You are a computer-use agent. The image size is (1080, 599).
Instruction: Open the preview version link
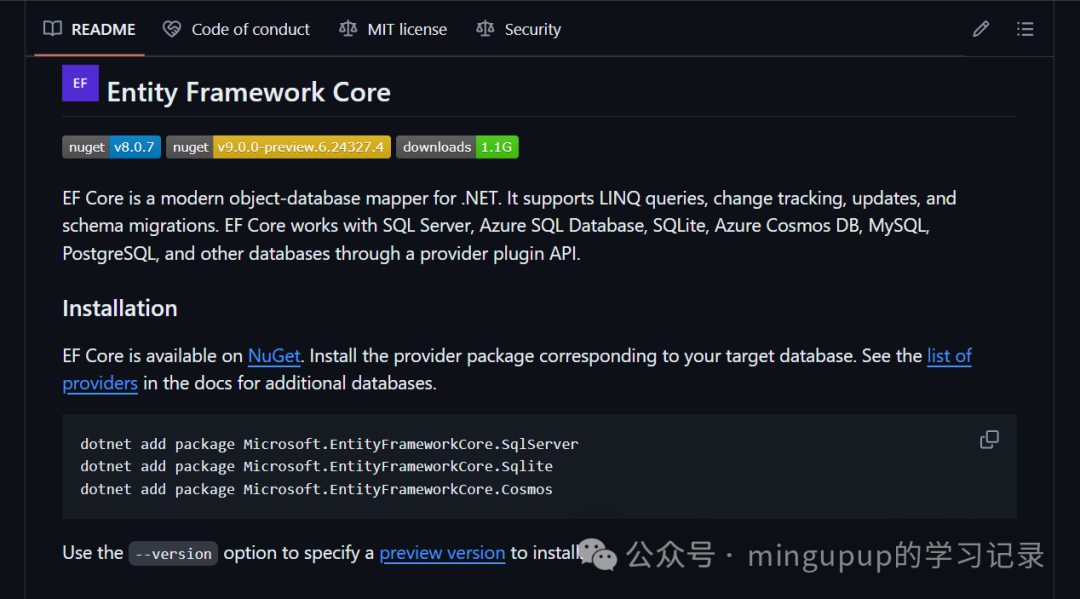(442, 552)
